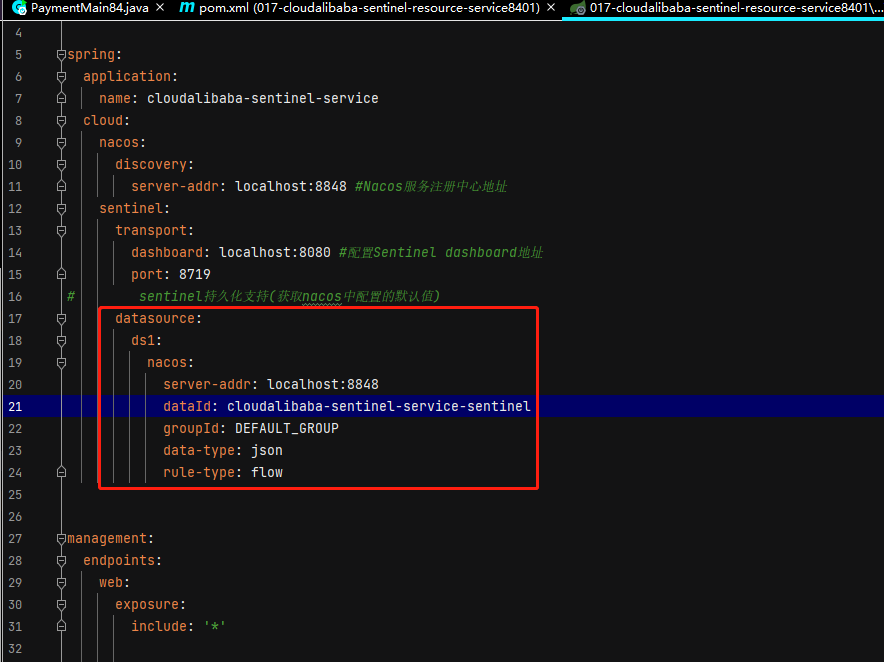This screenshot has height=662, width=884.
Task: Fold the datasource block on line 17
Action: (61, 319)
